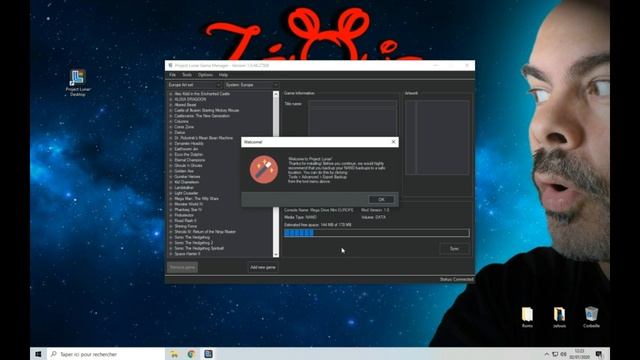640x360 pixels.
Task: Open the Options menu
Action: tap(205, 75)
